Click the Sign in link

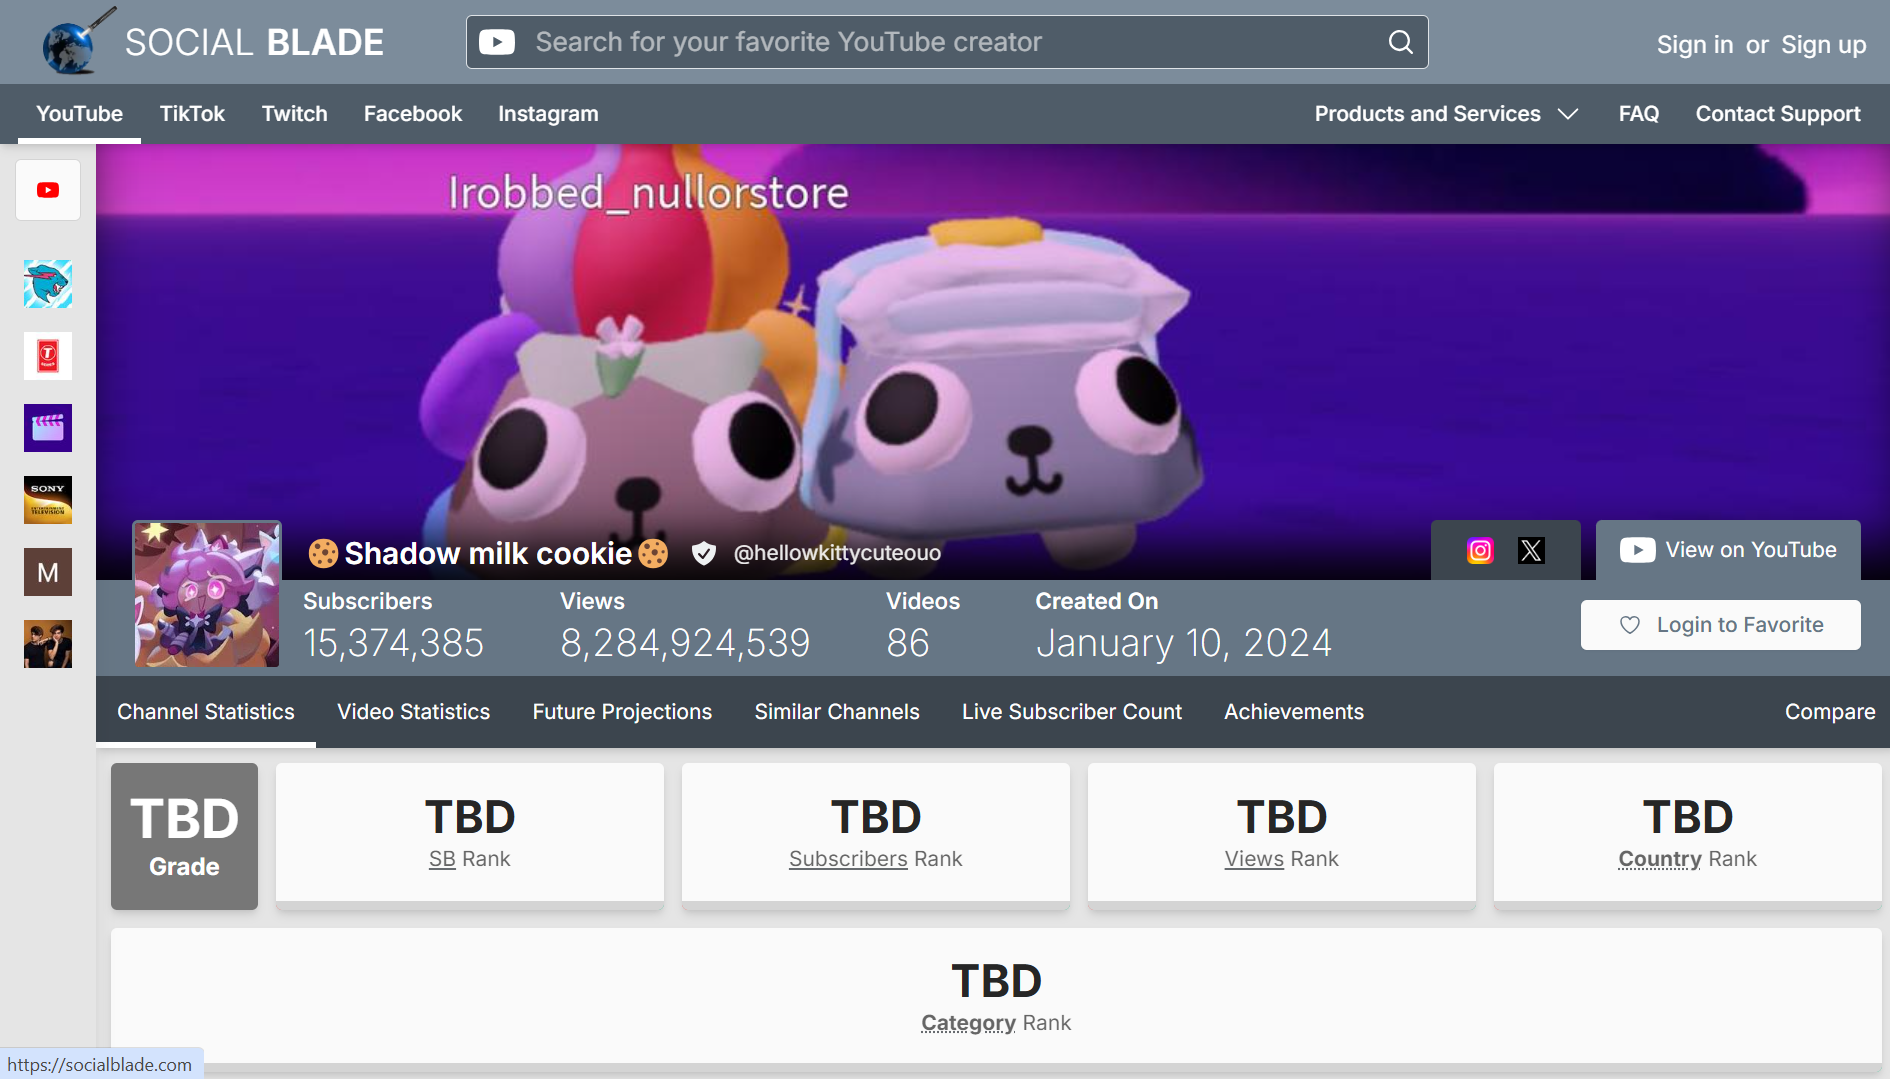pos(1695,45)
